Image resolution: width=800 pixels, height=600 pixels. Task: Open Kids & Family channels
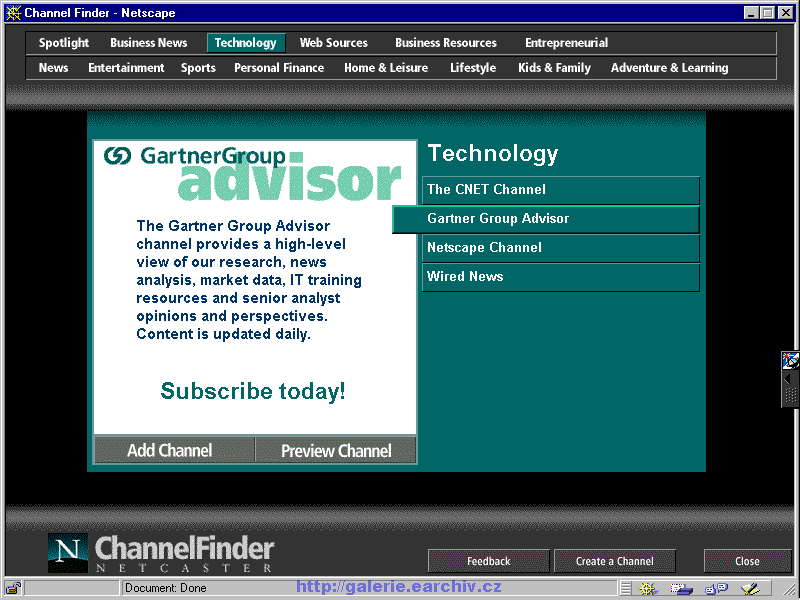coord(555,68)
